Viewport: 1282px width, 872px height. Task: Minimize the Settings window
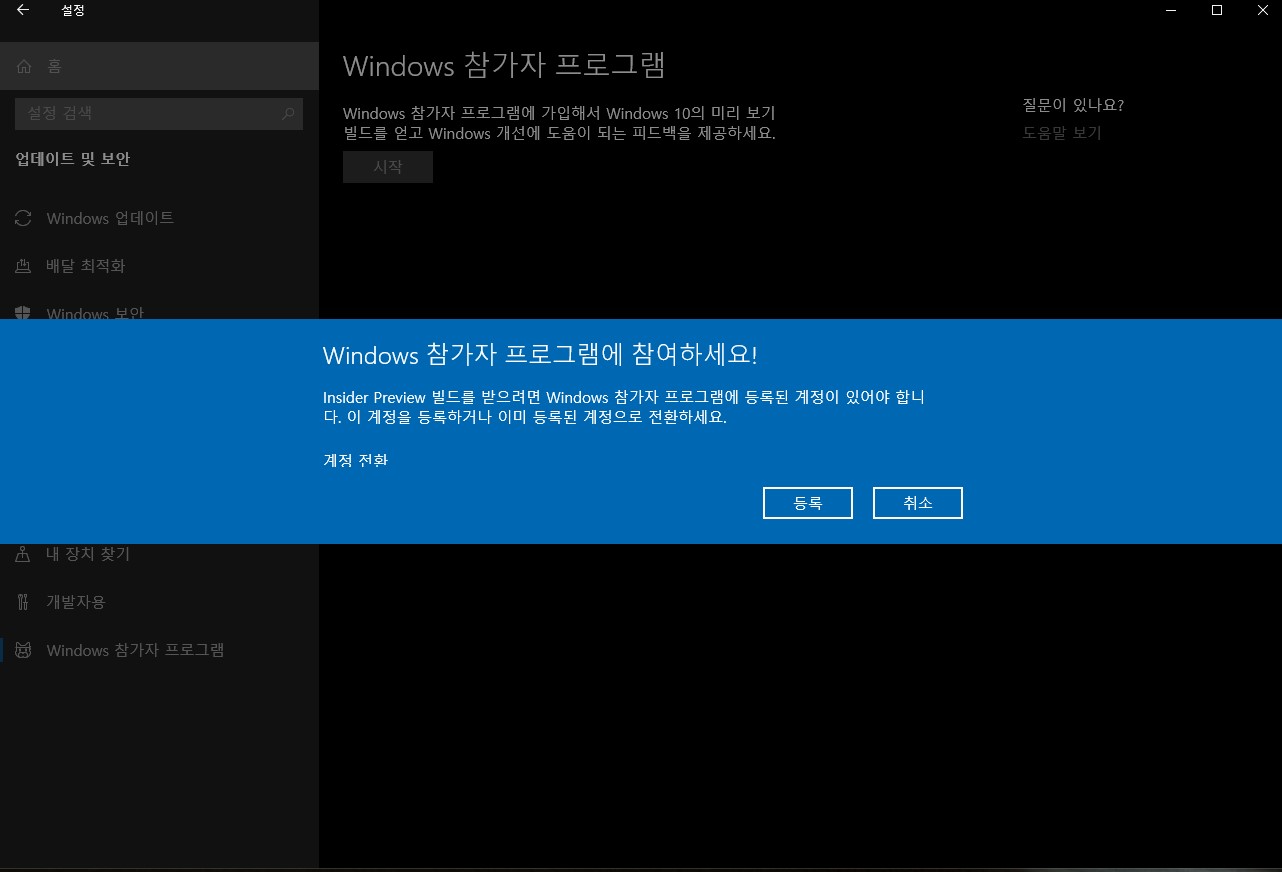[x=1170, y=10]
